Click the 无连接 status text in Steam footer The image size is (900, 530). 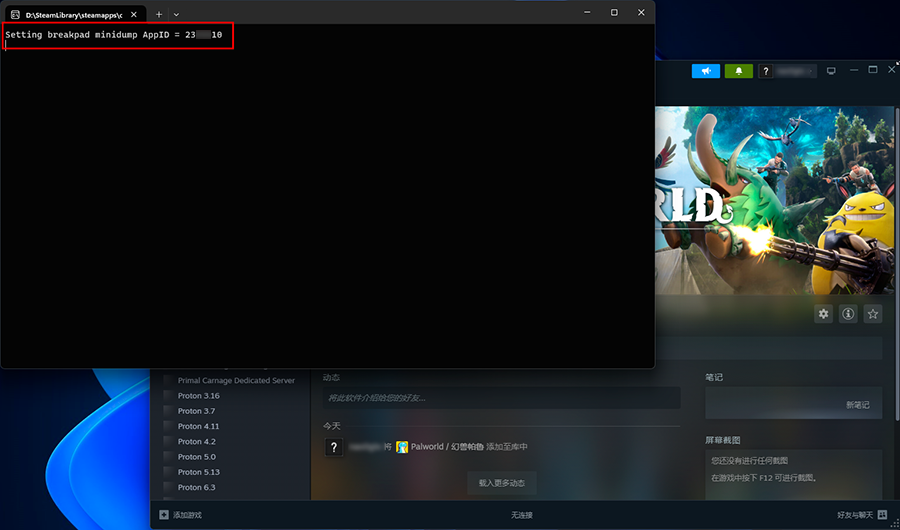pyautogui.click(x=522, y=516)
